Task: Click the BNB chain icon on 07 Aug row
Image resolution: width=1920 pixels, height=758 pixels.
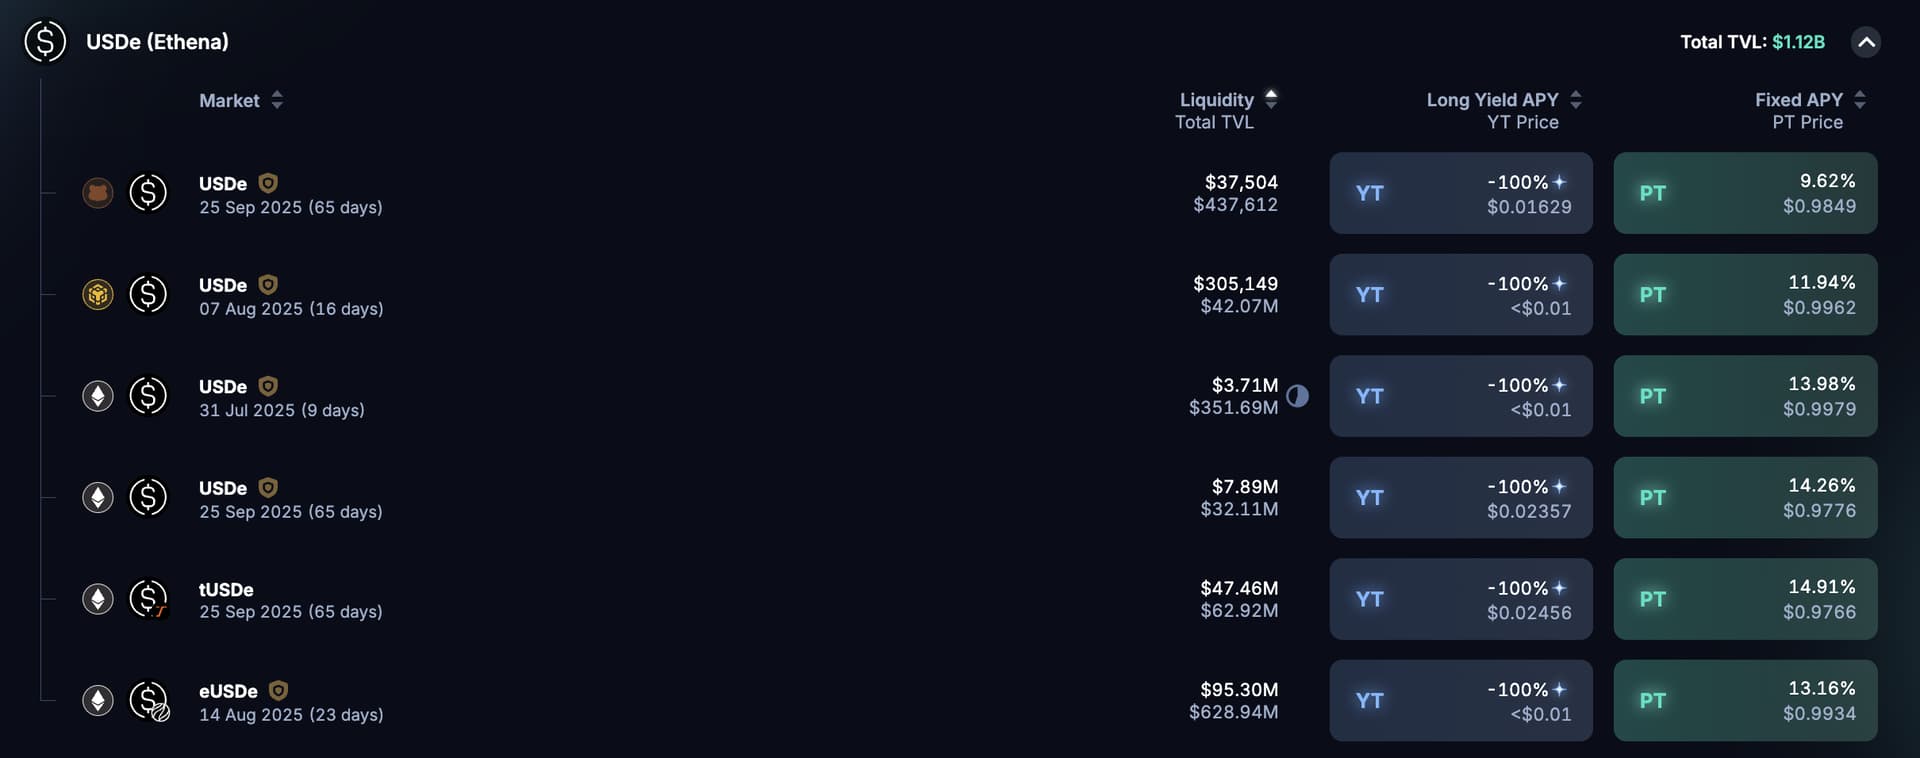Action: [x=98, y=295]
